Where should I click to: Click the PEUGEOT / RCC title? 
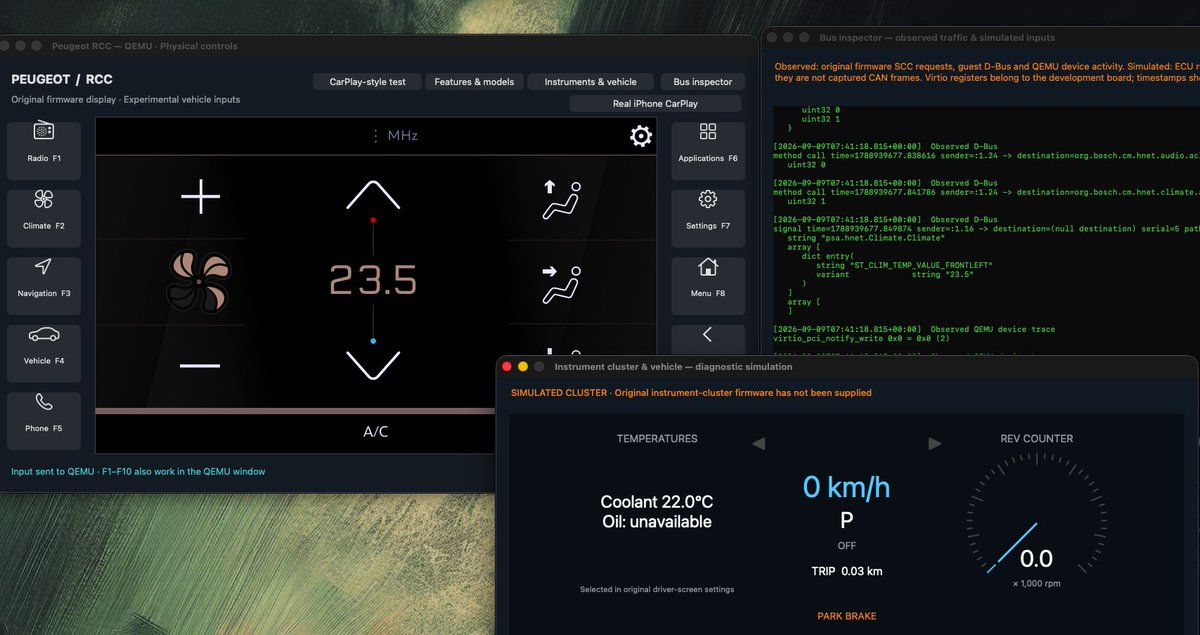61,80
